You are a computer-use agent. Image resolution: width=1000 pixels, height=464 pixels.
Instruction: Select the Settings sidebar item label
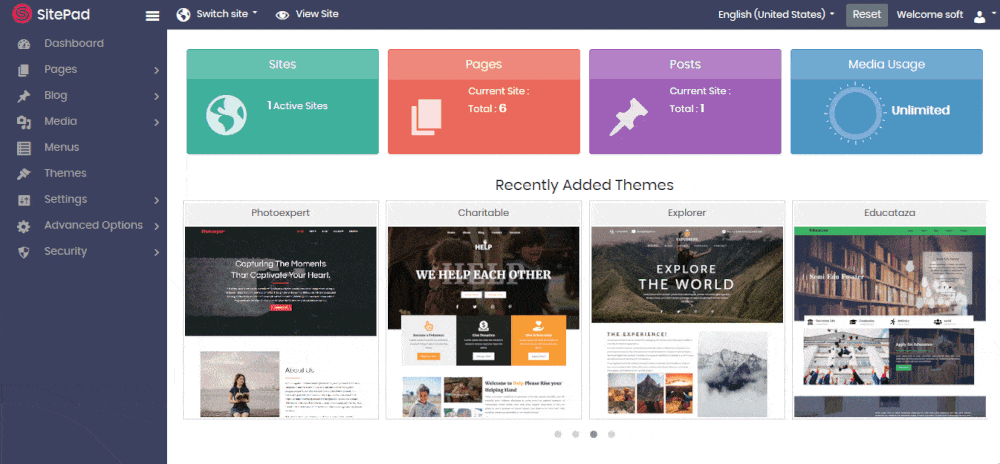click(66, 199)
